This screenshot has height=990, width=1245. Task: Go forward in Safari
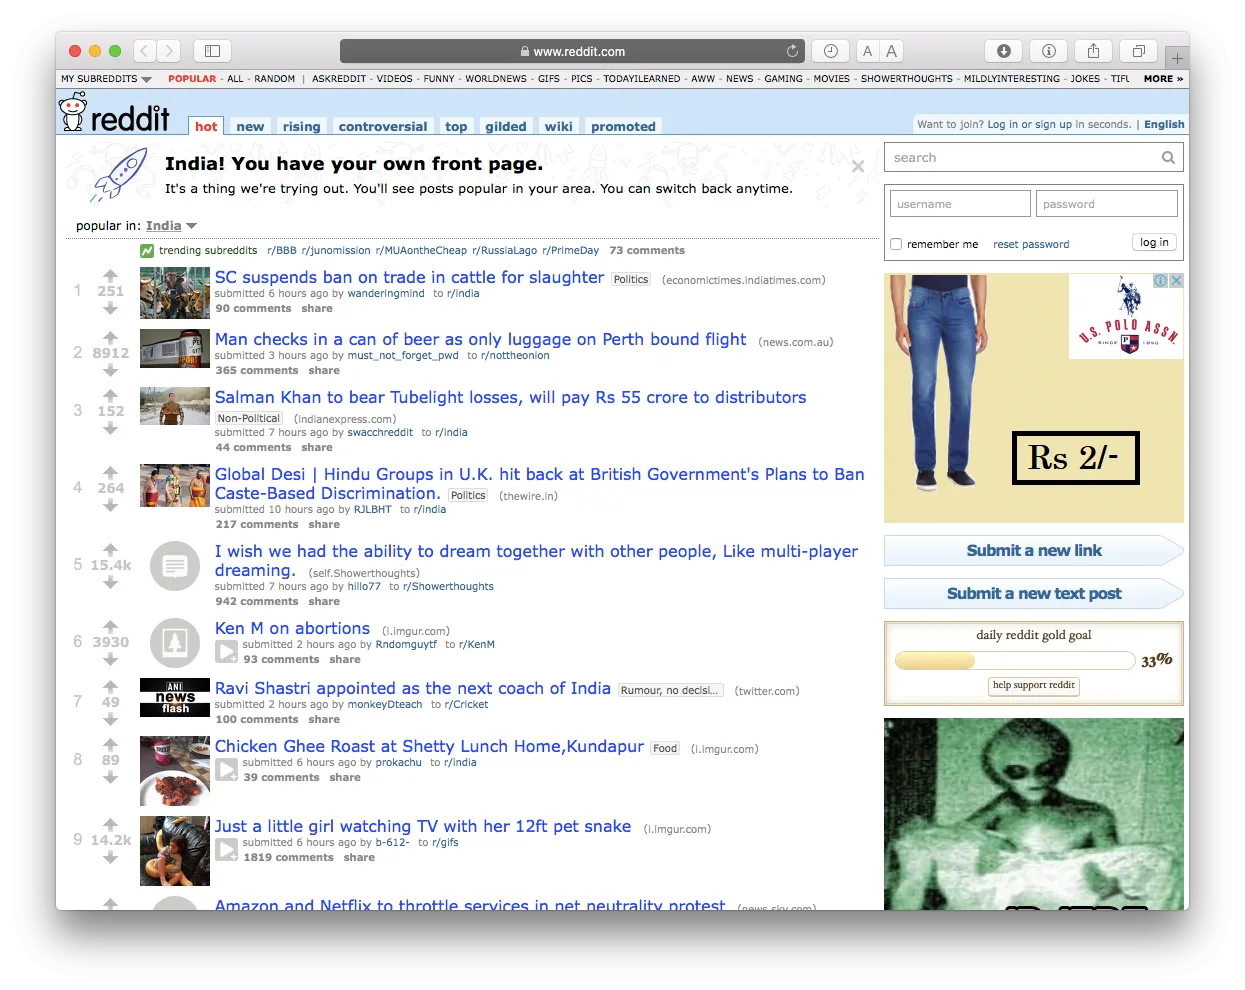pyautogui.click(x=169, y=51)
